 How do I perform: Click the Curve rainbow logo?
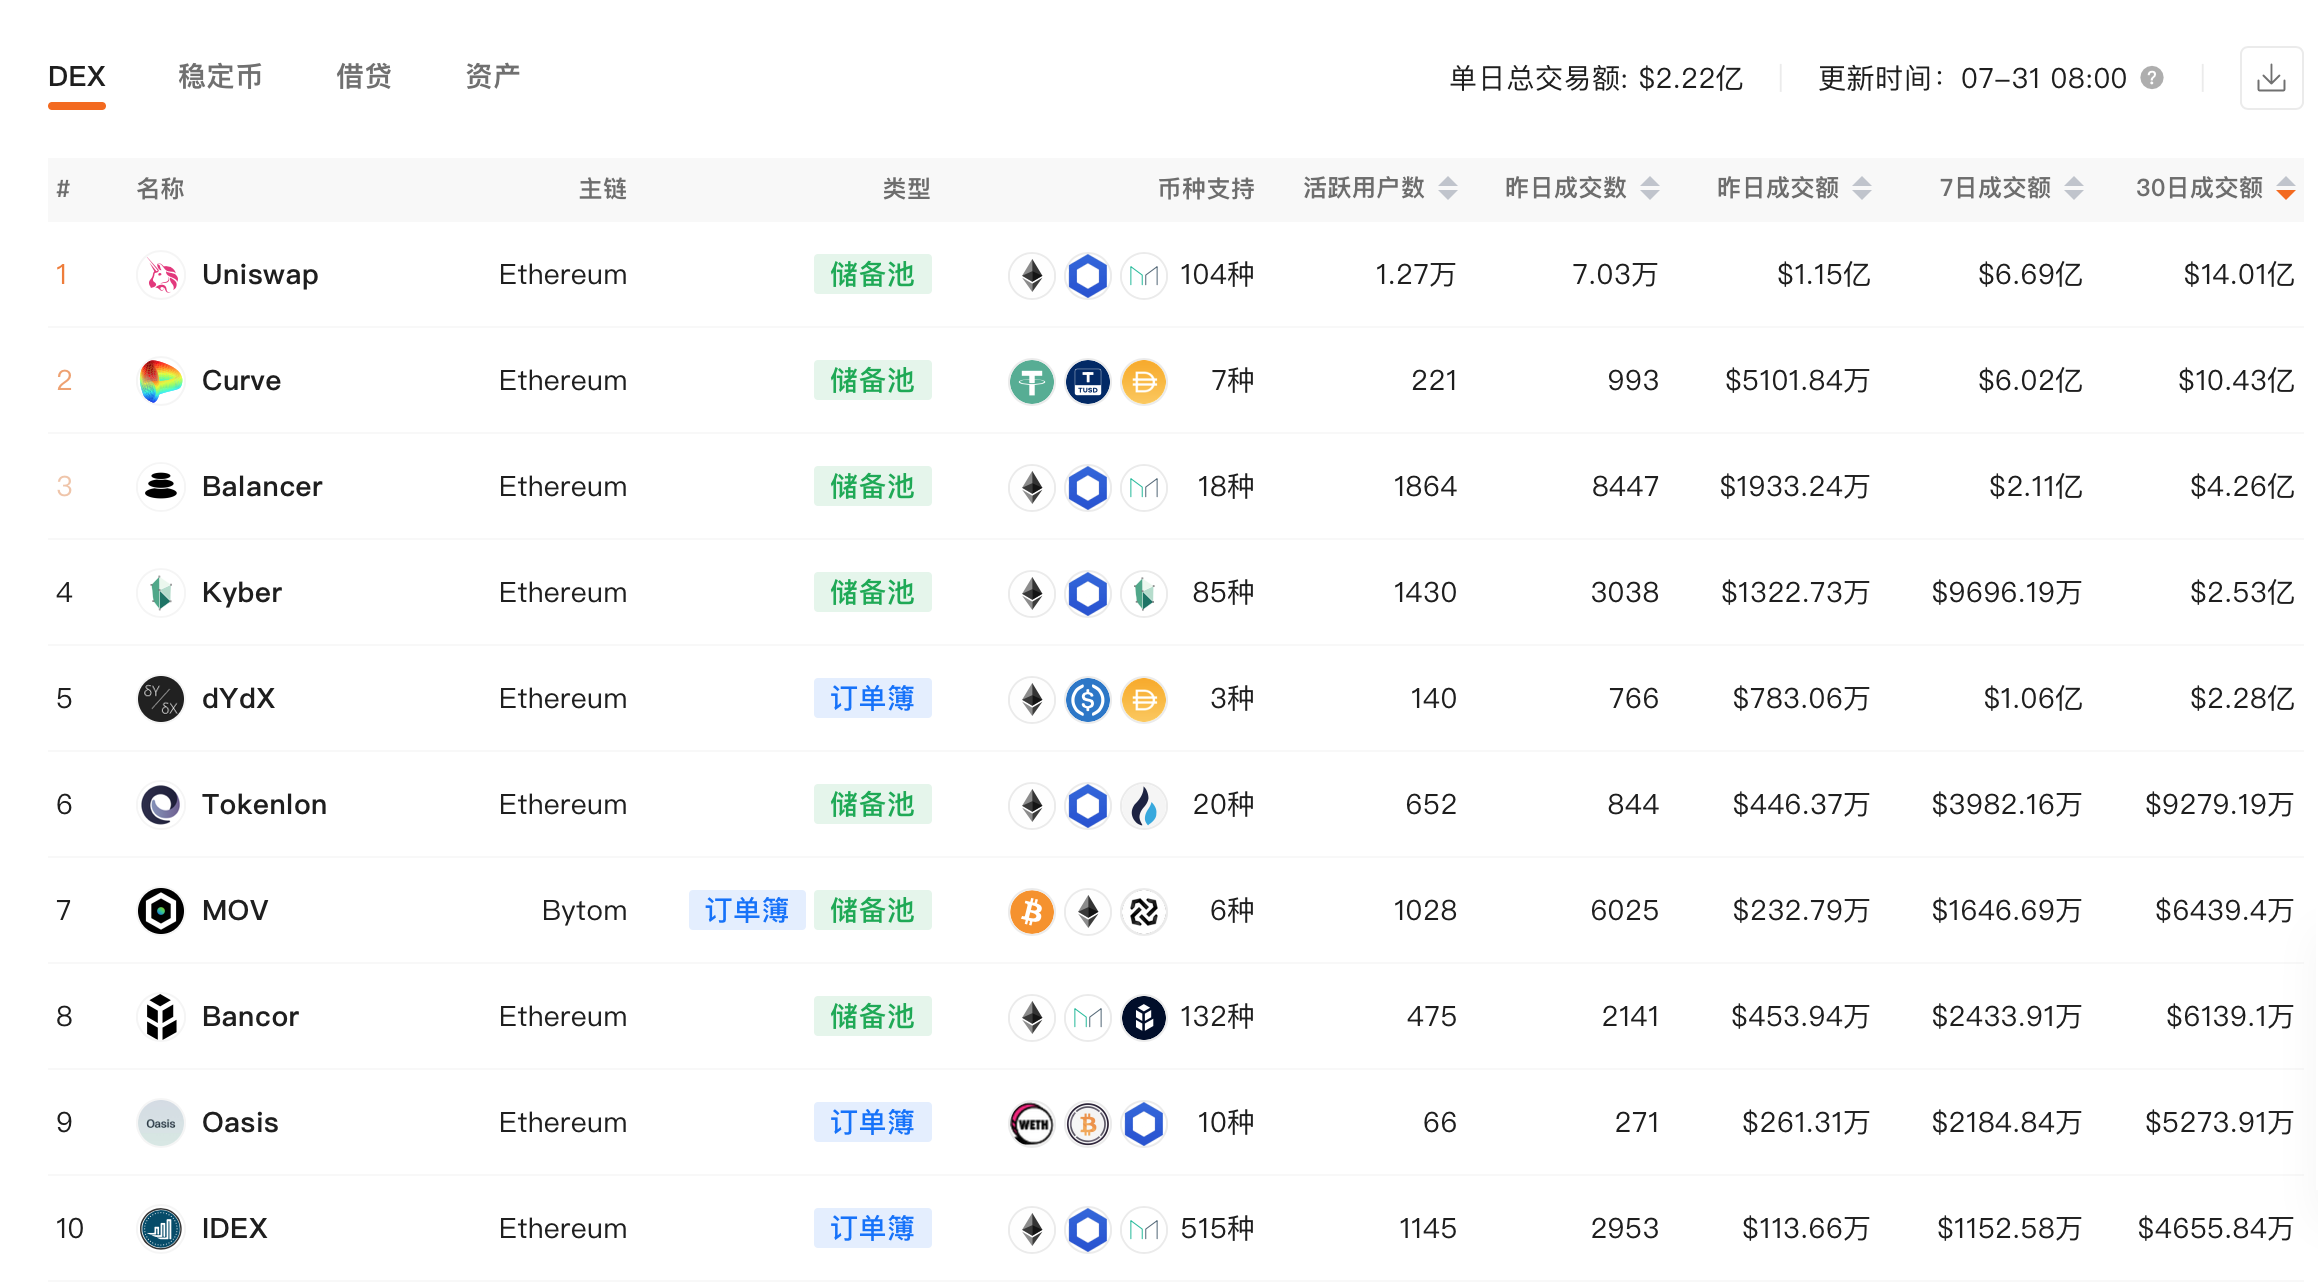[x=161, y=381]
